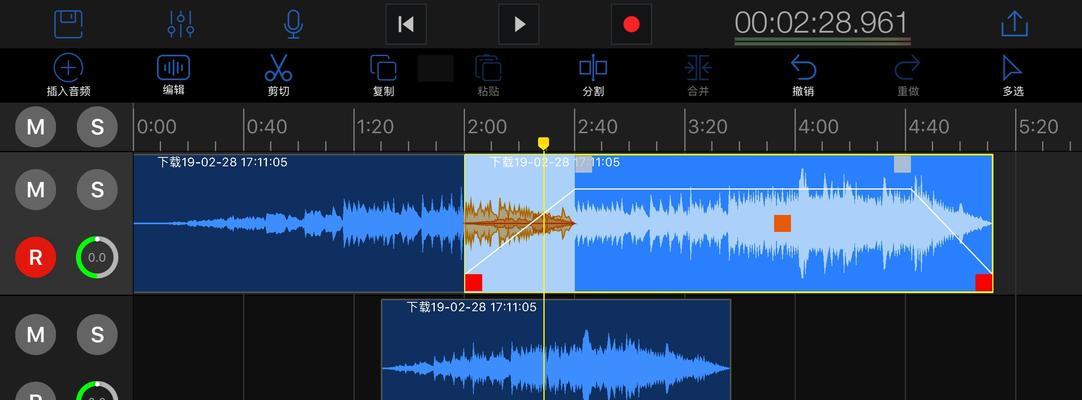Select the gray fade-out handle near 4:40
The height and width of the screenshot is (400, 1082).
pos(902,164)
